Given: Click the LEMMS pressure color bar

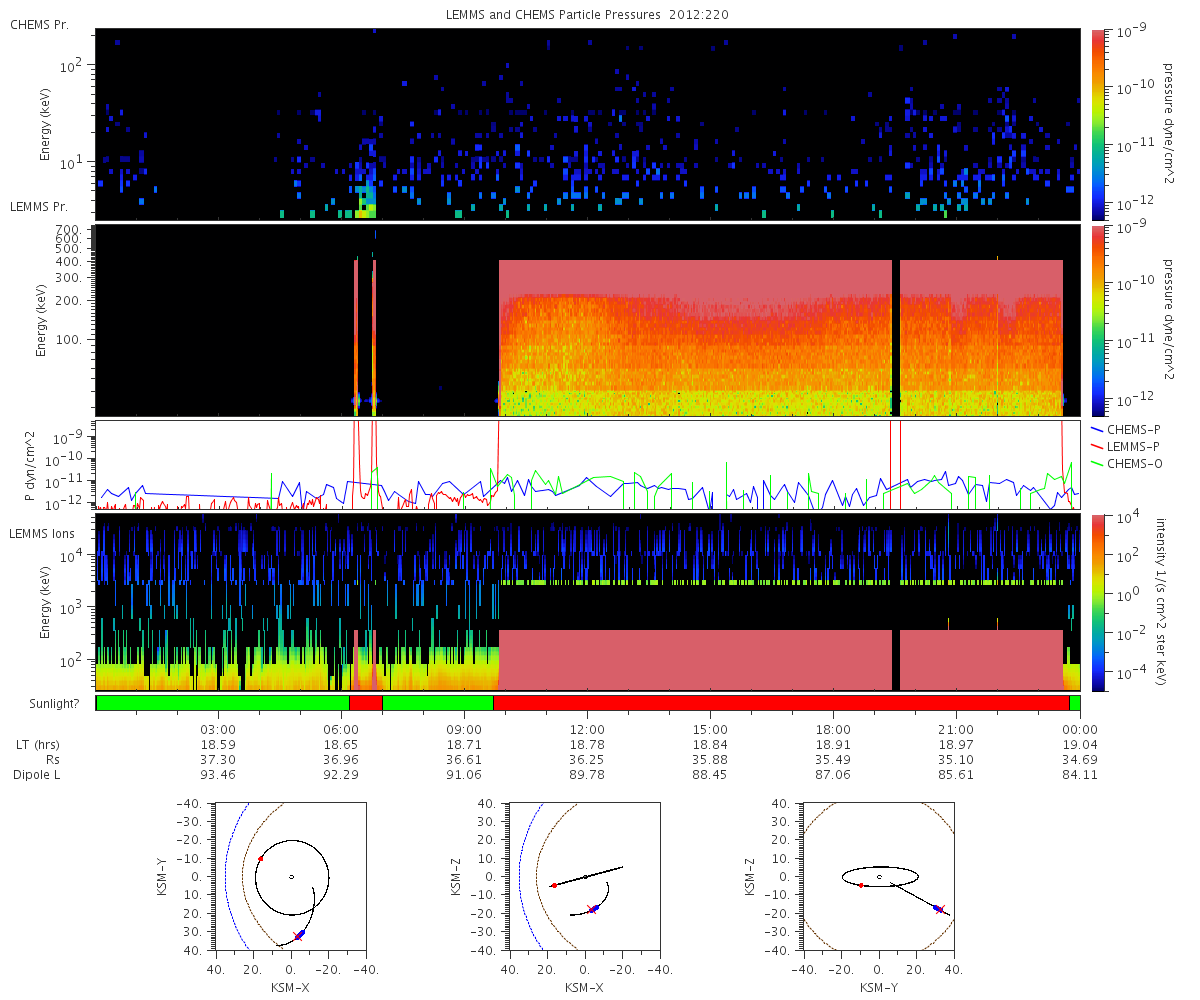Looking at the screenshot, I should coord(1099,320).
